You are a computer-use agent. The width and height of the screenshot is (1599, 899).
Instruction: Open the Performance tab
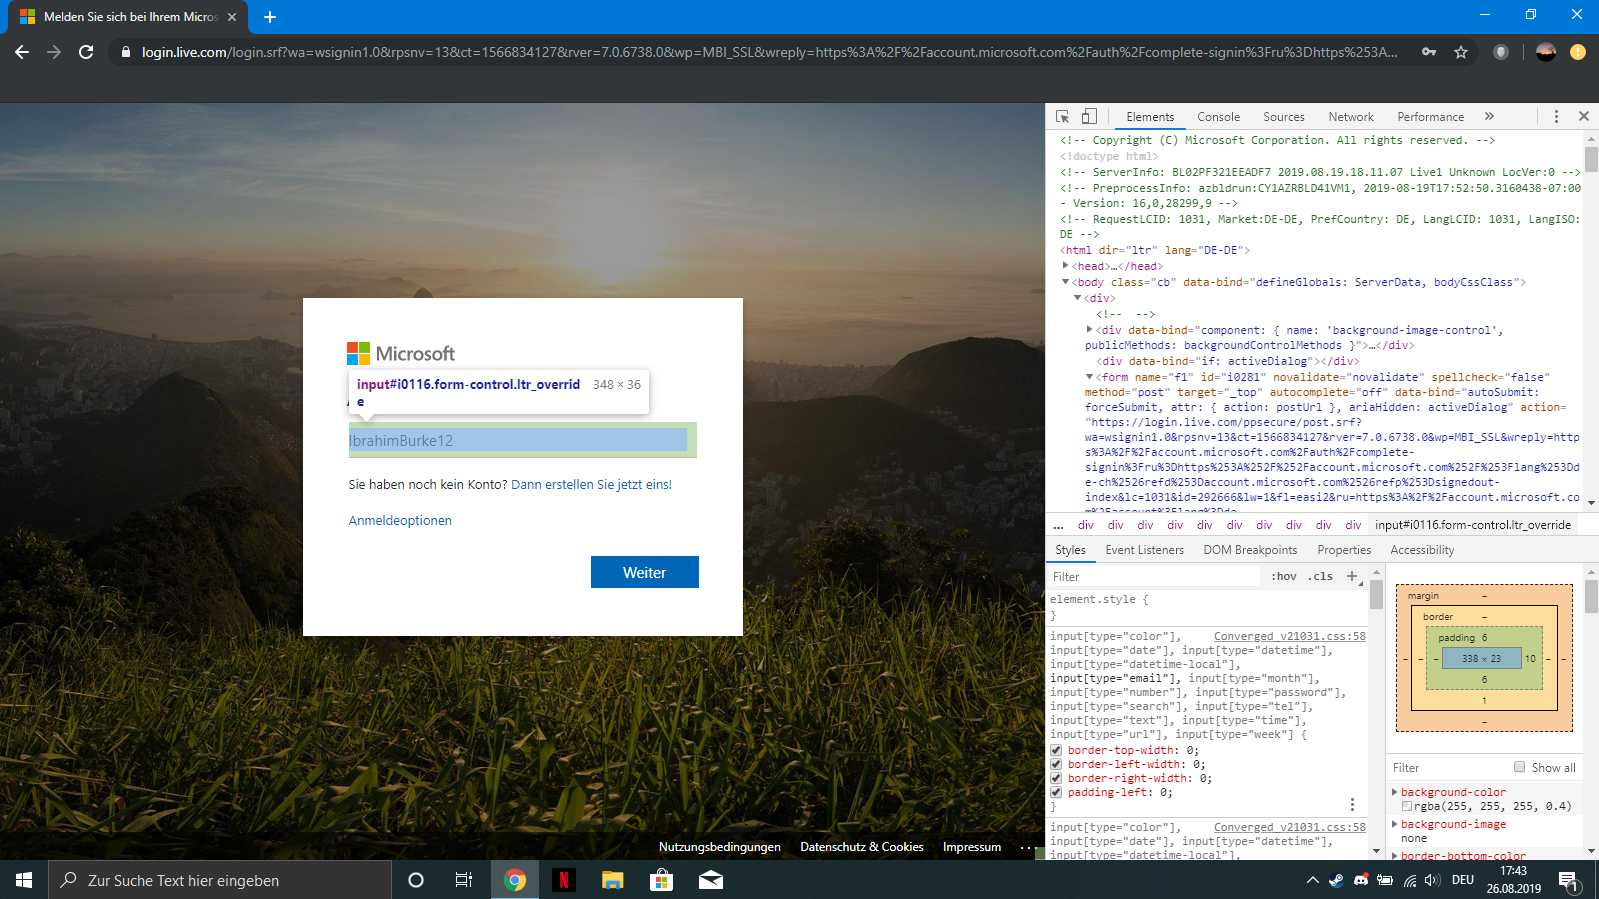pos(1431,117)
